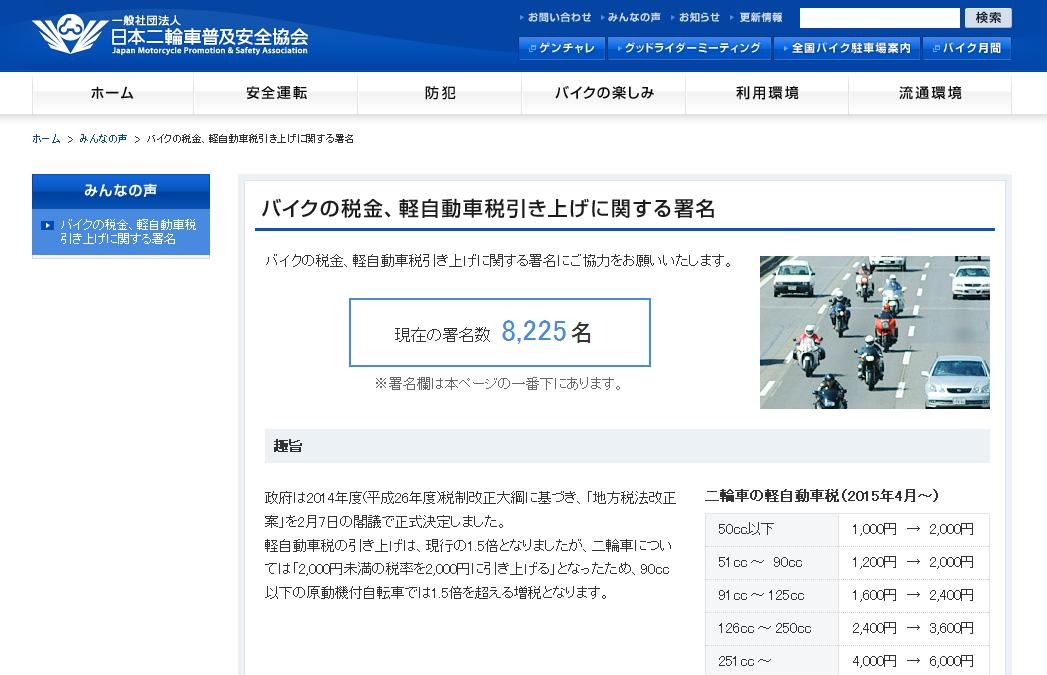Click table cell 126cc～250cc
This screenshot has height=675, width=1047.
click(772, 629)
